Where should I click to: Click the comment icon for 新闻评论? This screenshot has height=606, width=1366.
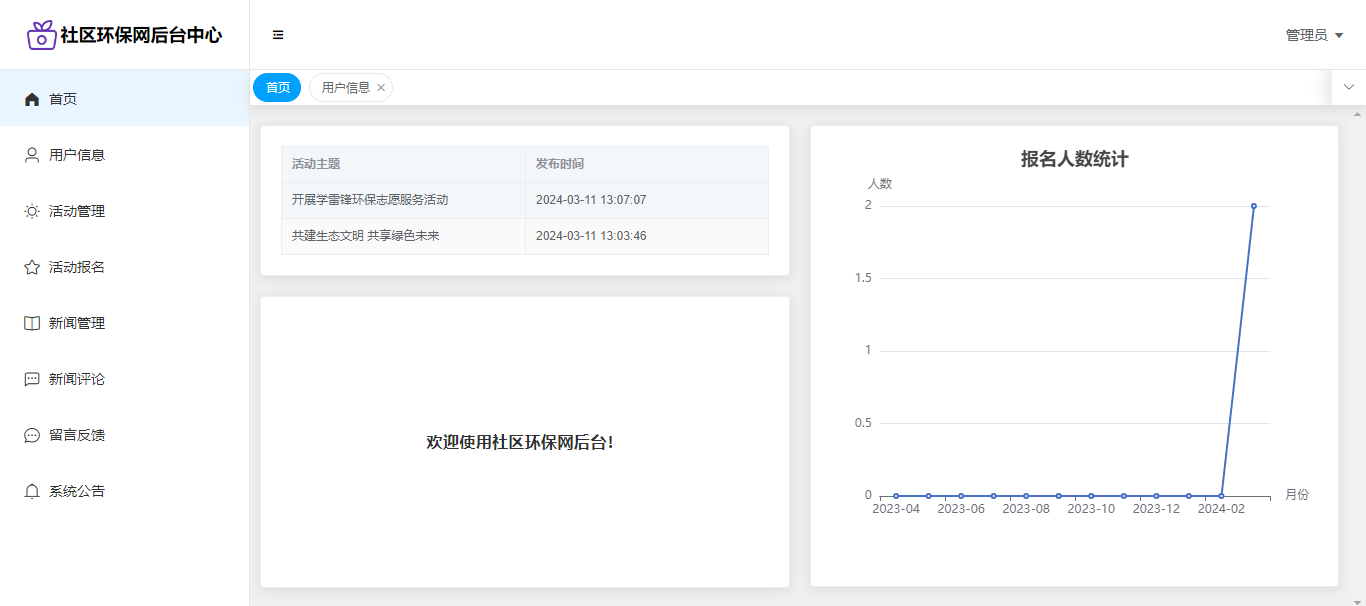click(32, 379)
